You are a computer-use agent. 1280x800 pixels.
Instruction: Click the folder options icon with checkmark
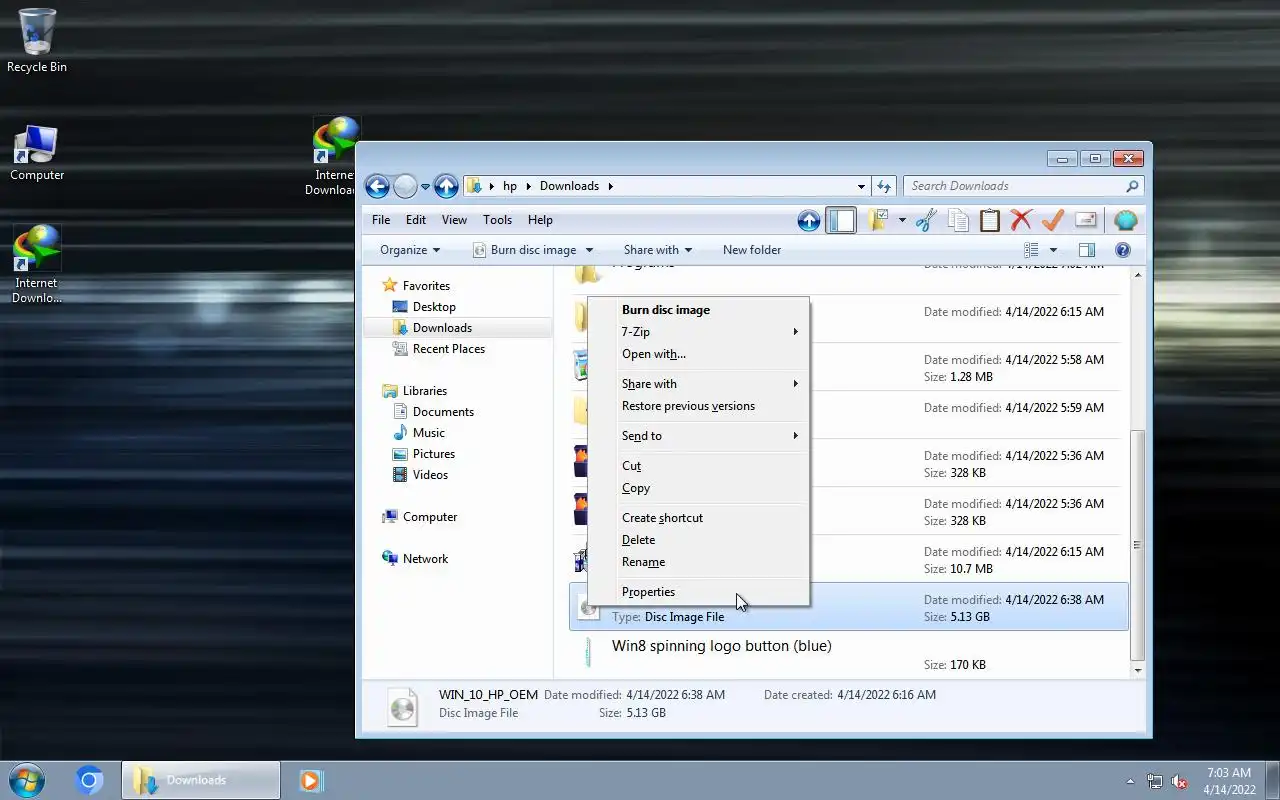click(878, 220)
